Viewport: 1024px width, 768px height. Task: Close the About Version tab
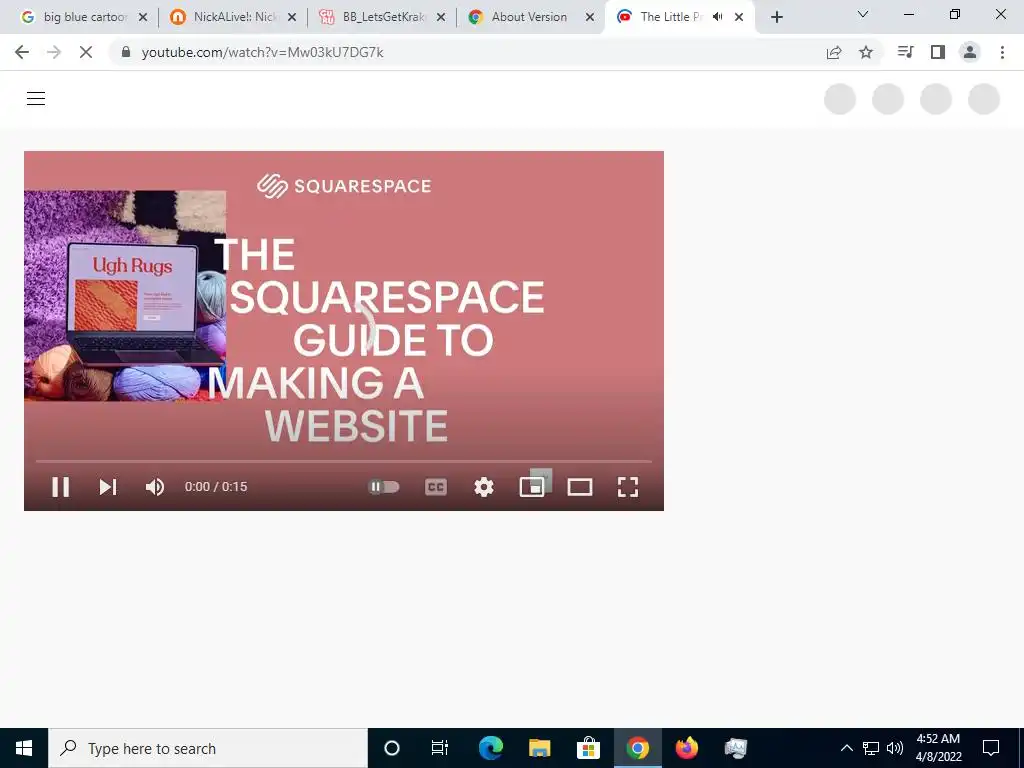[x=590, y=18]
